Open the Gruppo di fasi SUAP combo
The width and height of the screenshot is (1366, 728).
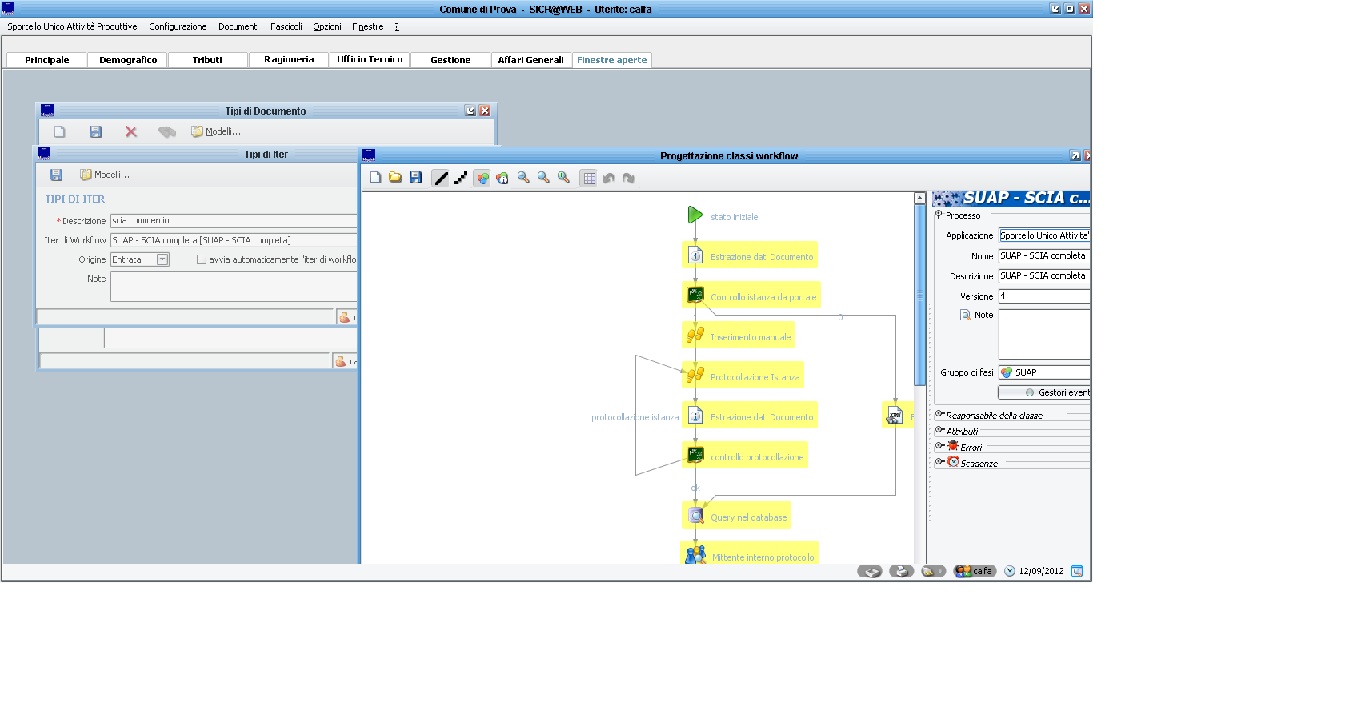[x=1044, y=372]
